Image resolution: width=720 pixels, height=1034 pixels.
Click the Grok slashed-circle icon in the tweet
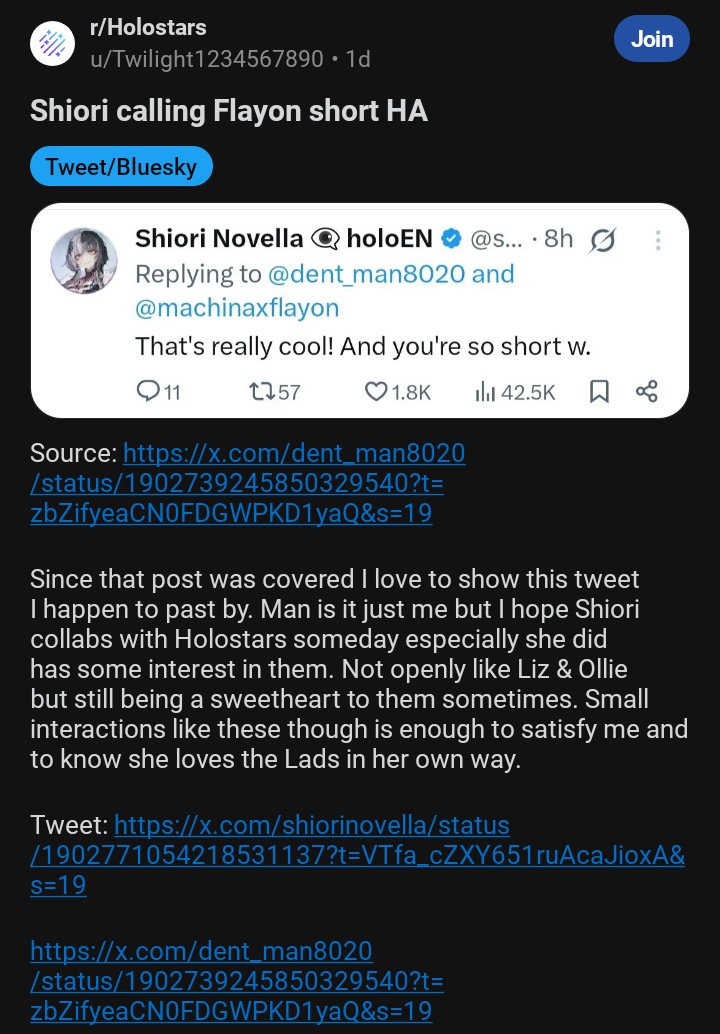[x=603, y=240]
